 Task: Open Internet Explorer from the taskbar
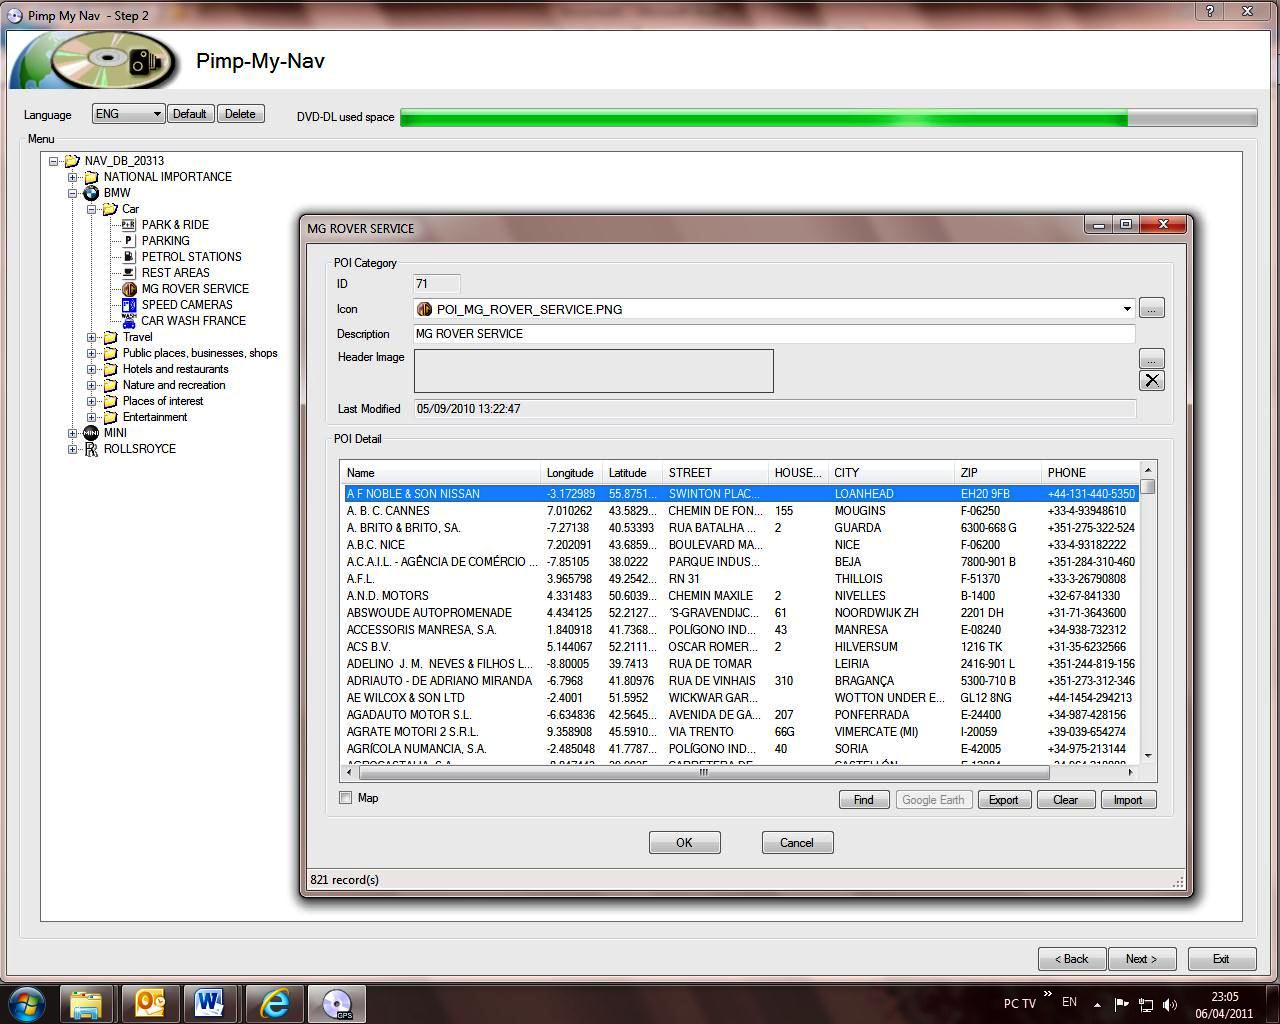click(x=274, y=1002)
